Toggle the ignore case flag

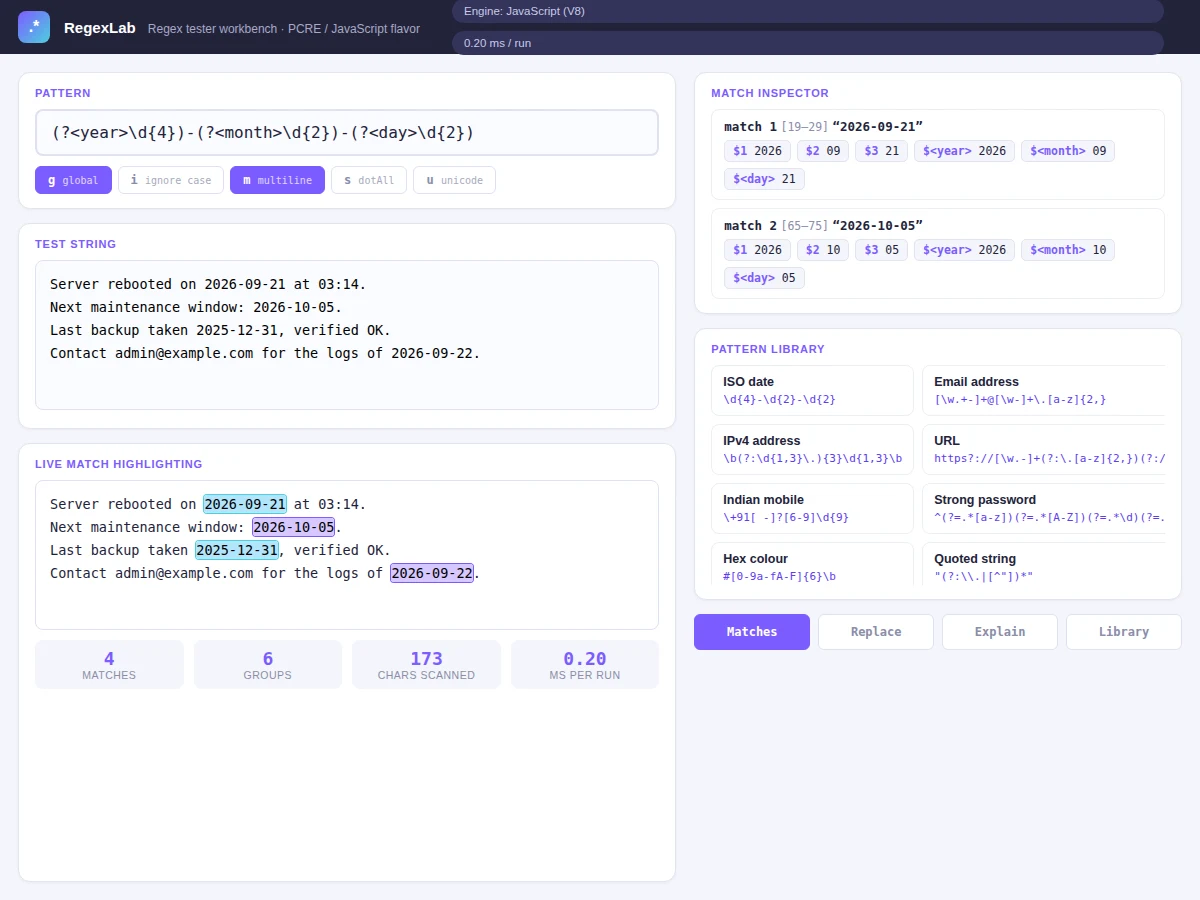[171, 180]
